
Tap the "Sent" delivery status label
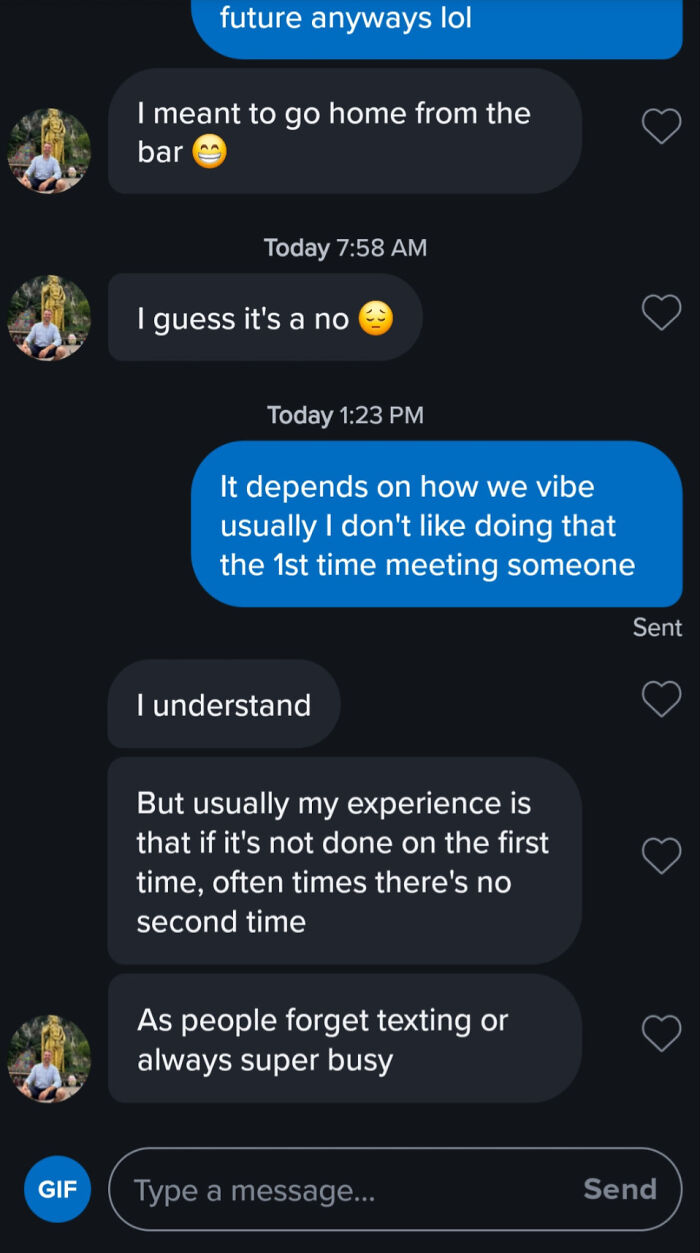[x=657, y=627]
